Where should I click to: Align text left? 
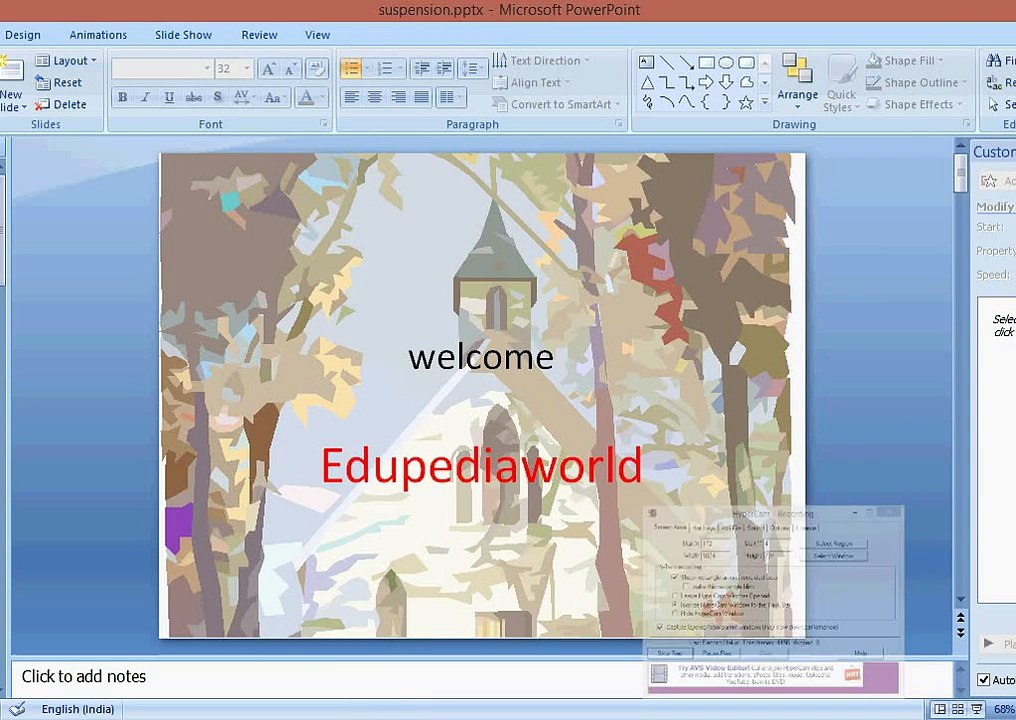pyautogui.click(x=351, y=97)
